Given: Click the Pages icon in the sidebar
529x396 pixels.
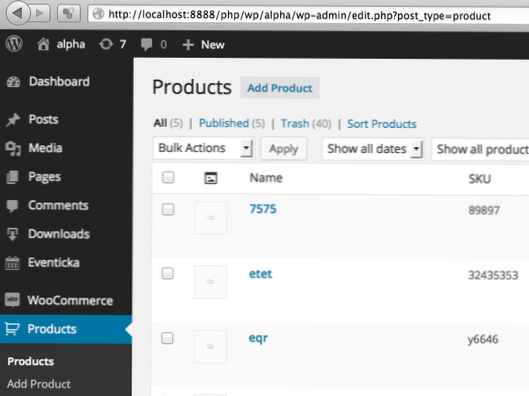Looking at the screenshot, I should tap(12, 177).
